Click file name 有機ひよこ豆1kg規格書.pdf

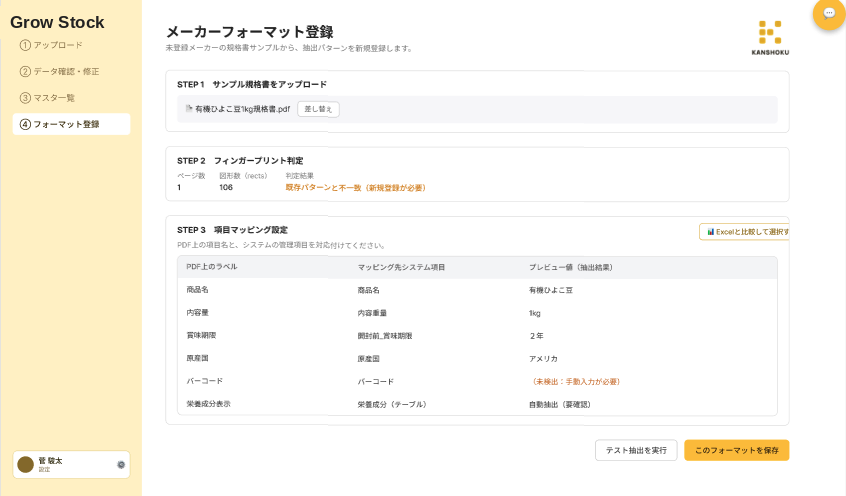pyautogui.click(x=242, y=109)
